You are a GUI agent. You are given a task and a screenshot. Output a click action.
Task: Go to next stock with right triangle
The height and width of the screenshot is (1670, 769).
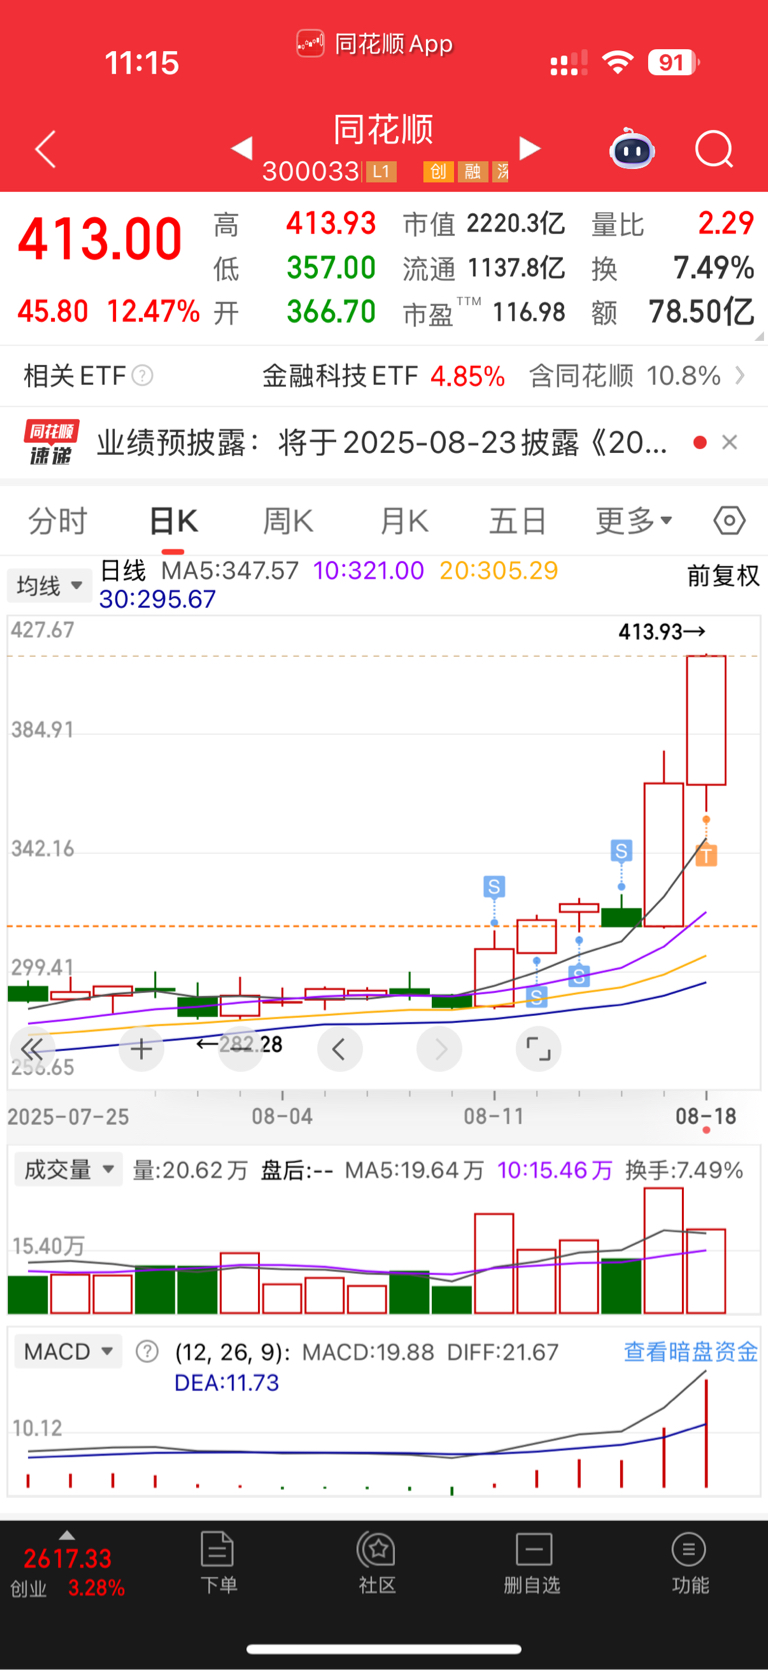[x=530, y=149]
